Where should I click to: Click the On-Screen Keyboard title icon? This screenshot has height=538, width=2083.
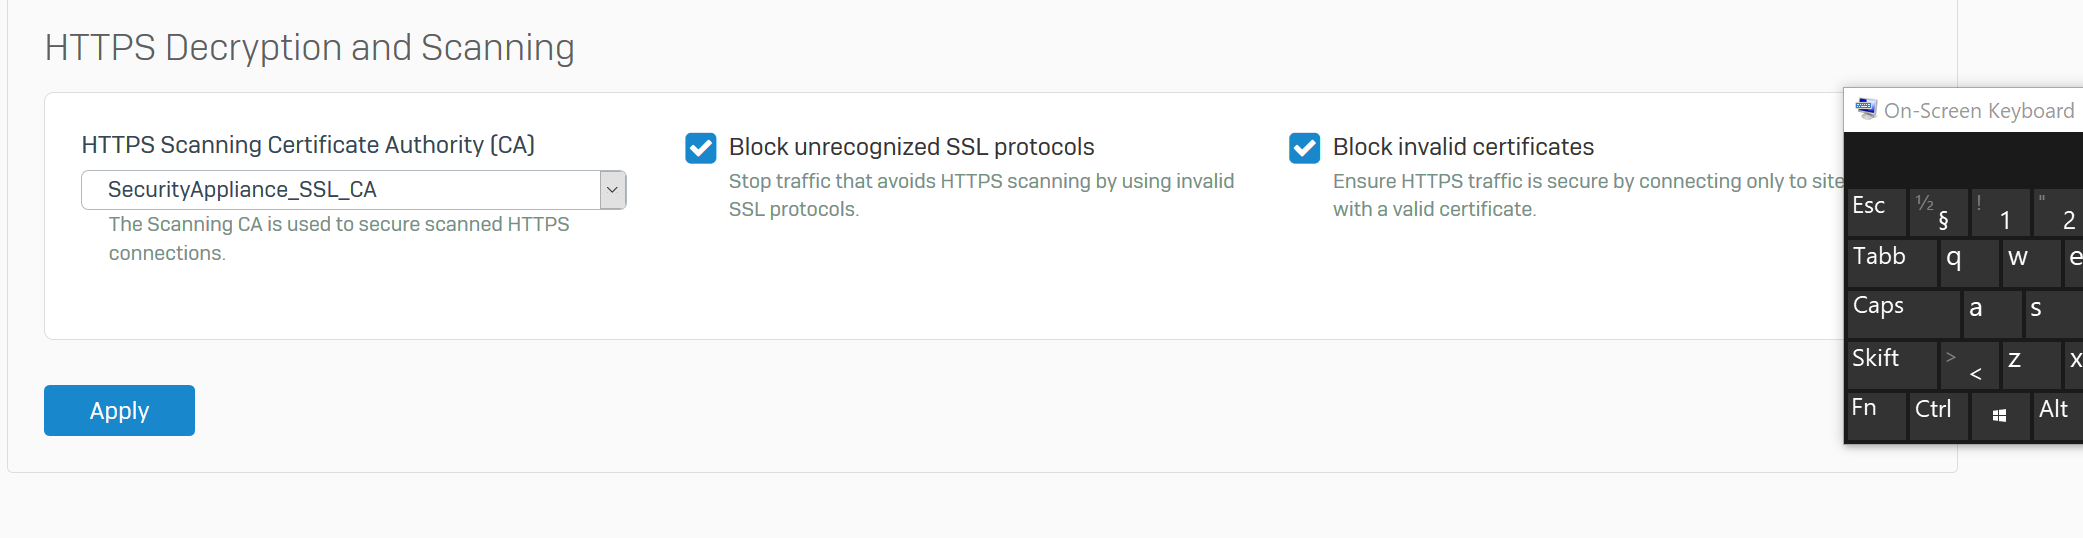1866,109
